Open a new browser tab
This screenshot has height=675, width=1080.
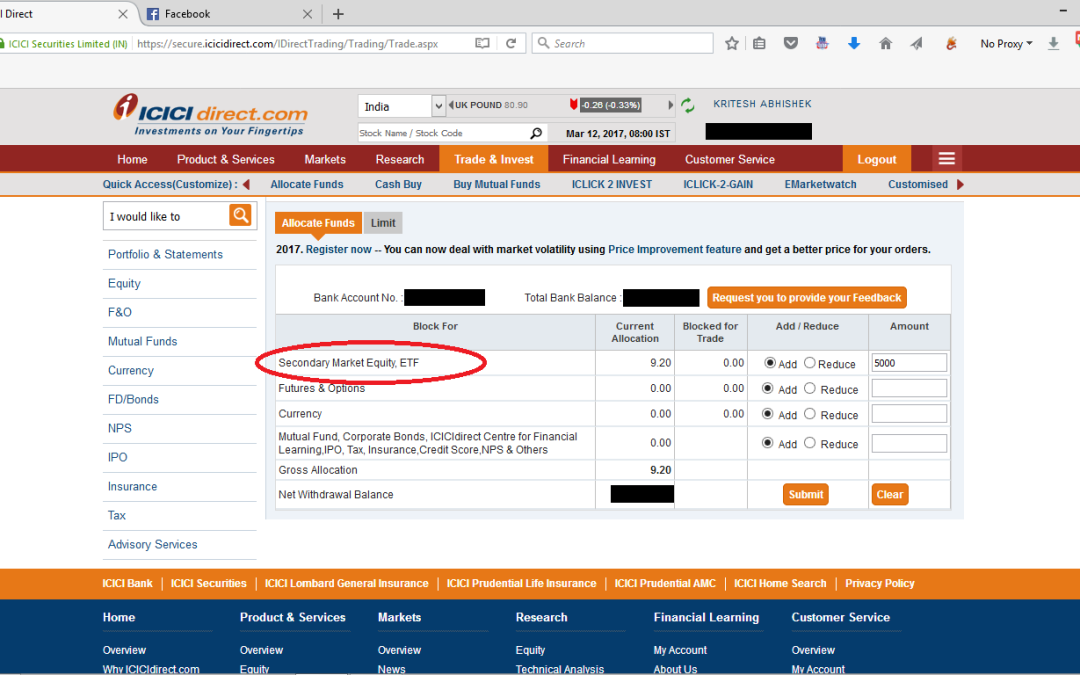click(x=338, y=14)
